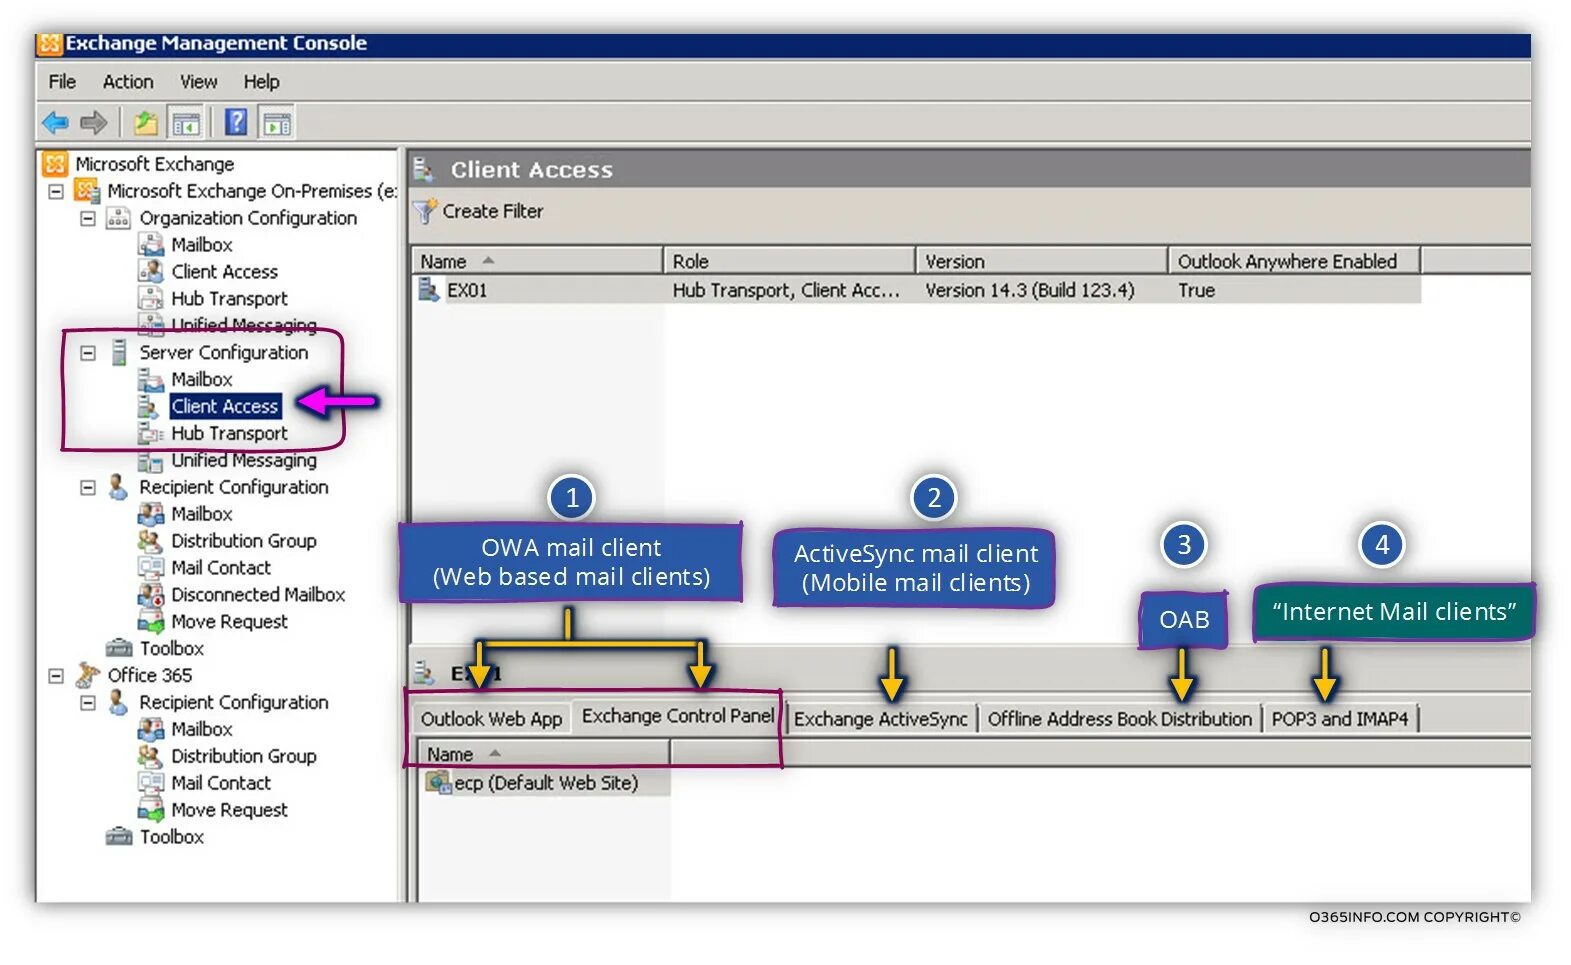Switch to Exchange Control Panel tab

click(x=678, y=716)
